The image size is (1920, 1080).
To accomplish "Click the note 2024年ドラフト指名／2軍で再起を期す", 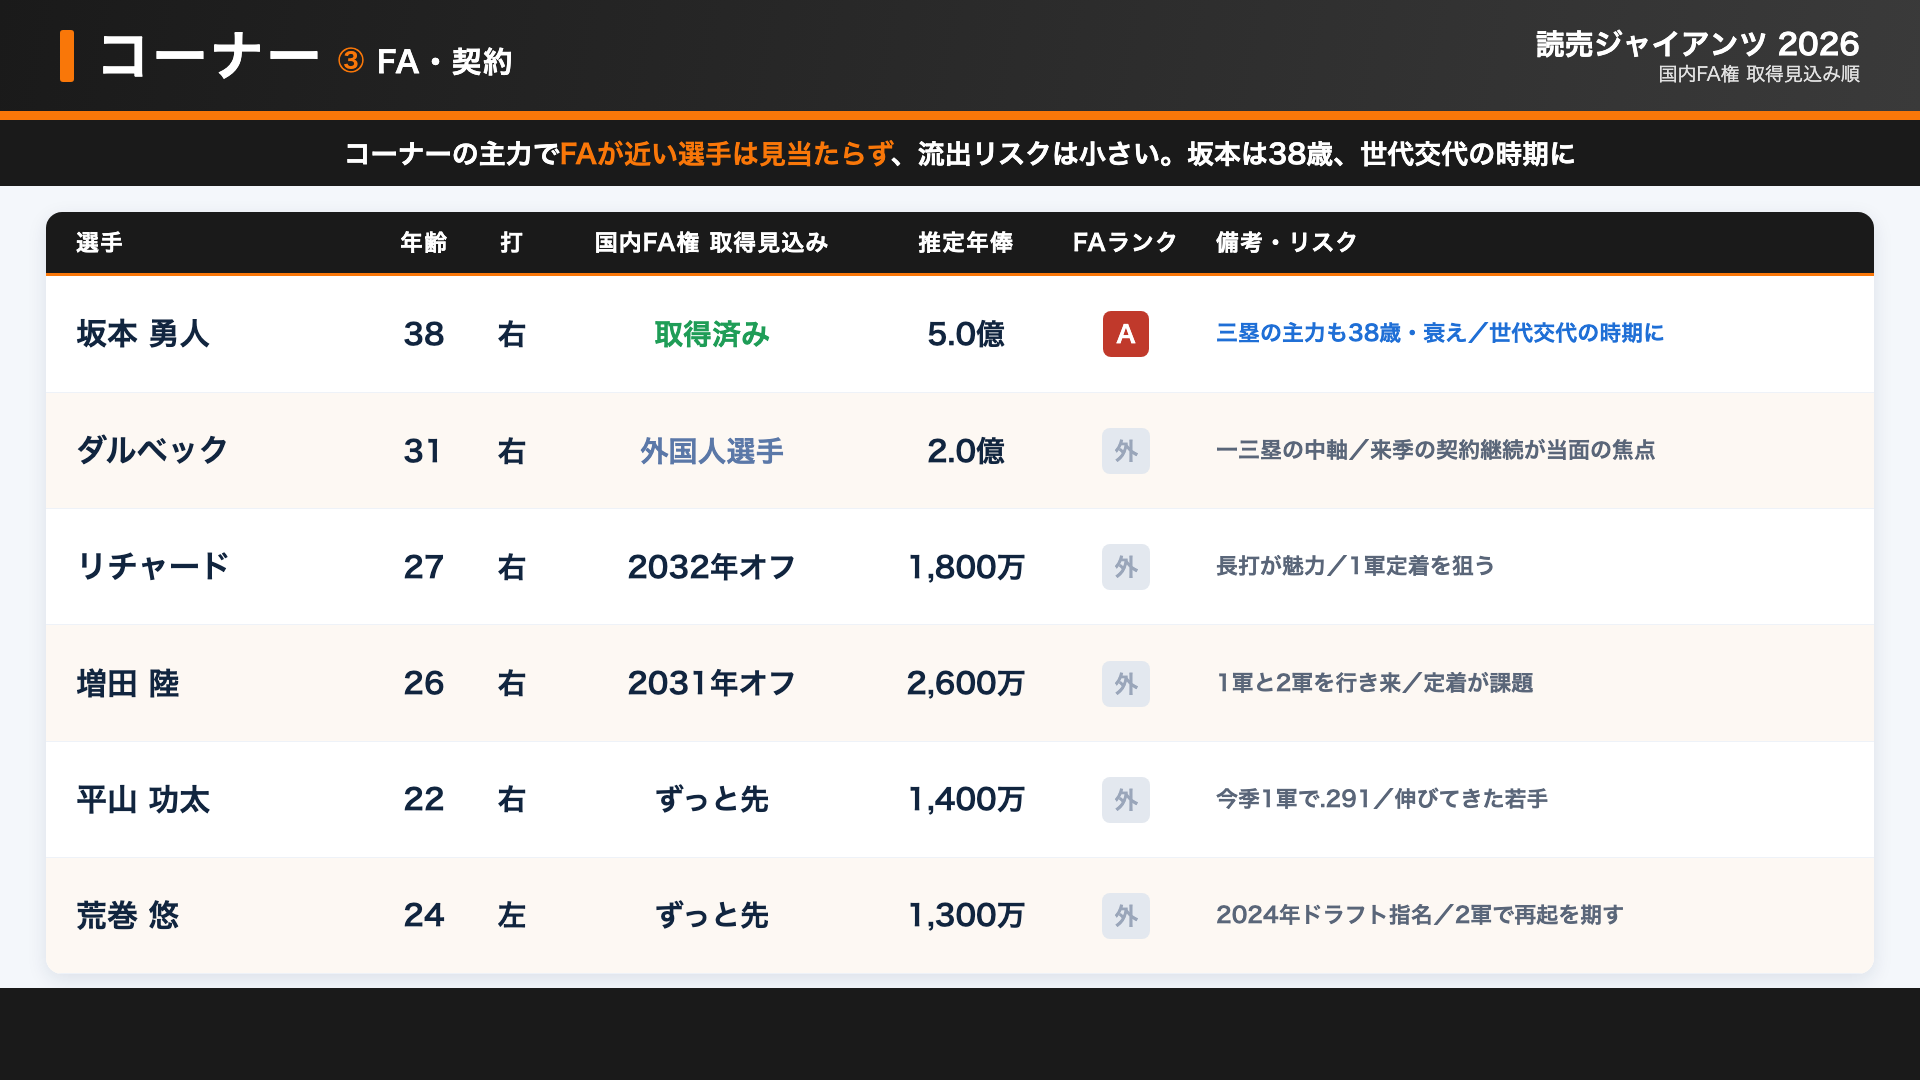I will (1419, 915).
